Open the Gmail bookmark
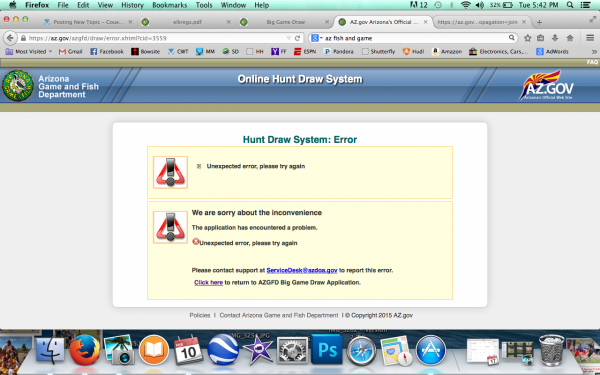Viewport: 600px width, 375px height. pos(70,51)
